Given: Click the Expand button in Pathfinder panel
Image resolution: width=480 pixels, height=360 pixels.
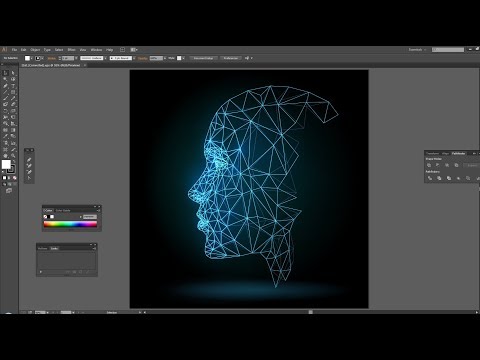Looking at the screenshot, I should (x=471, y=165).
